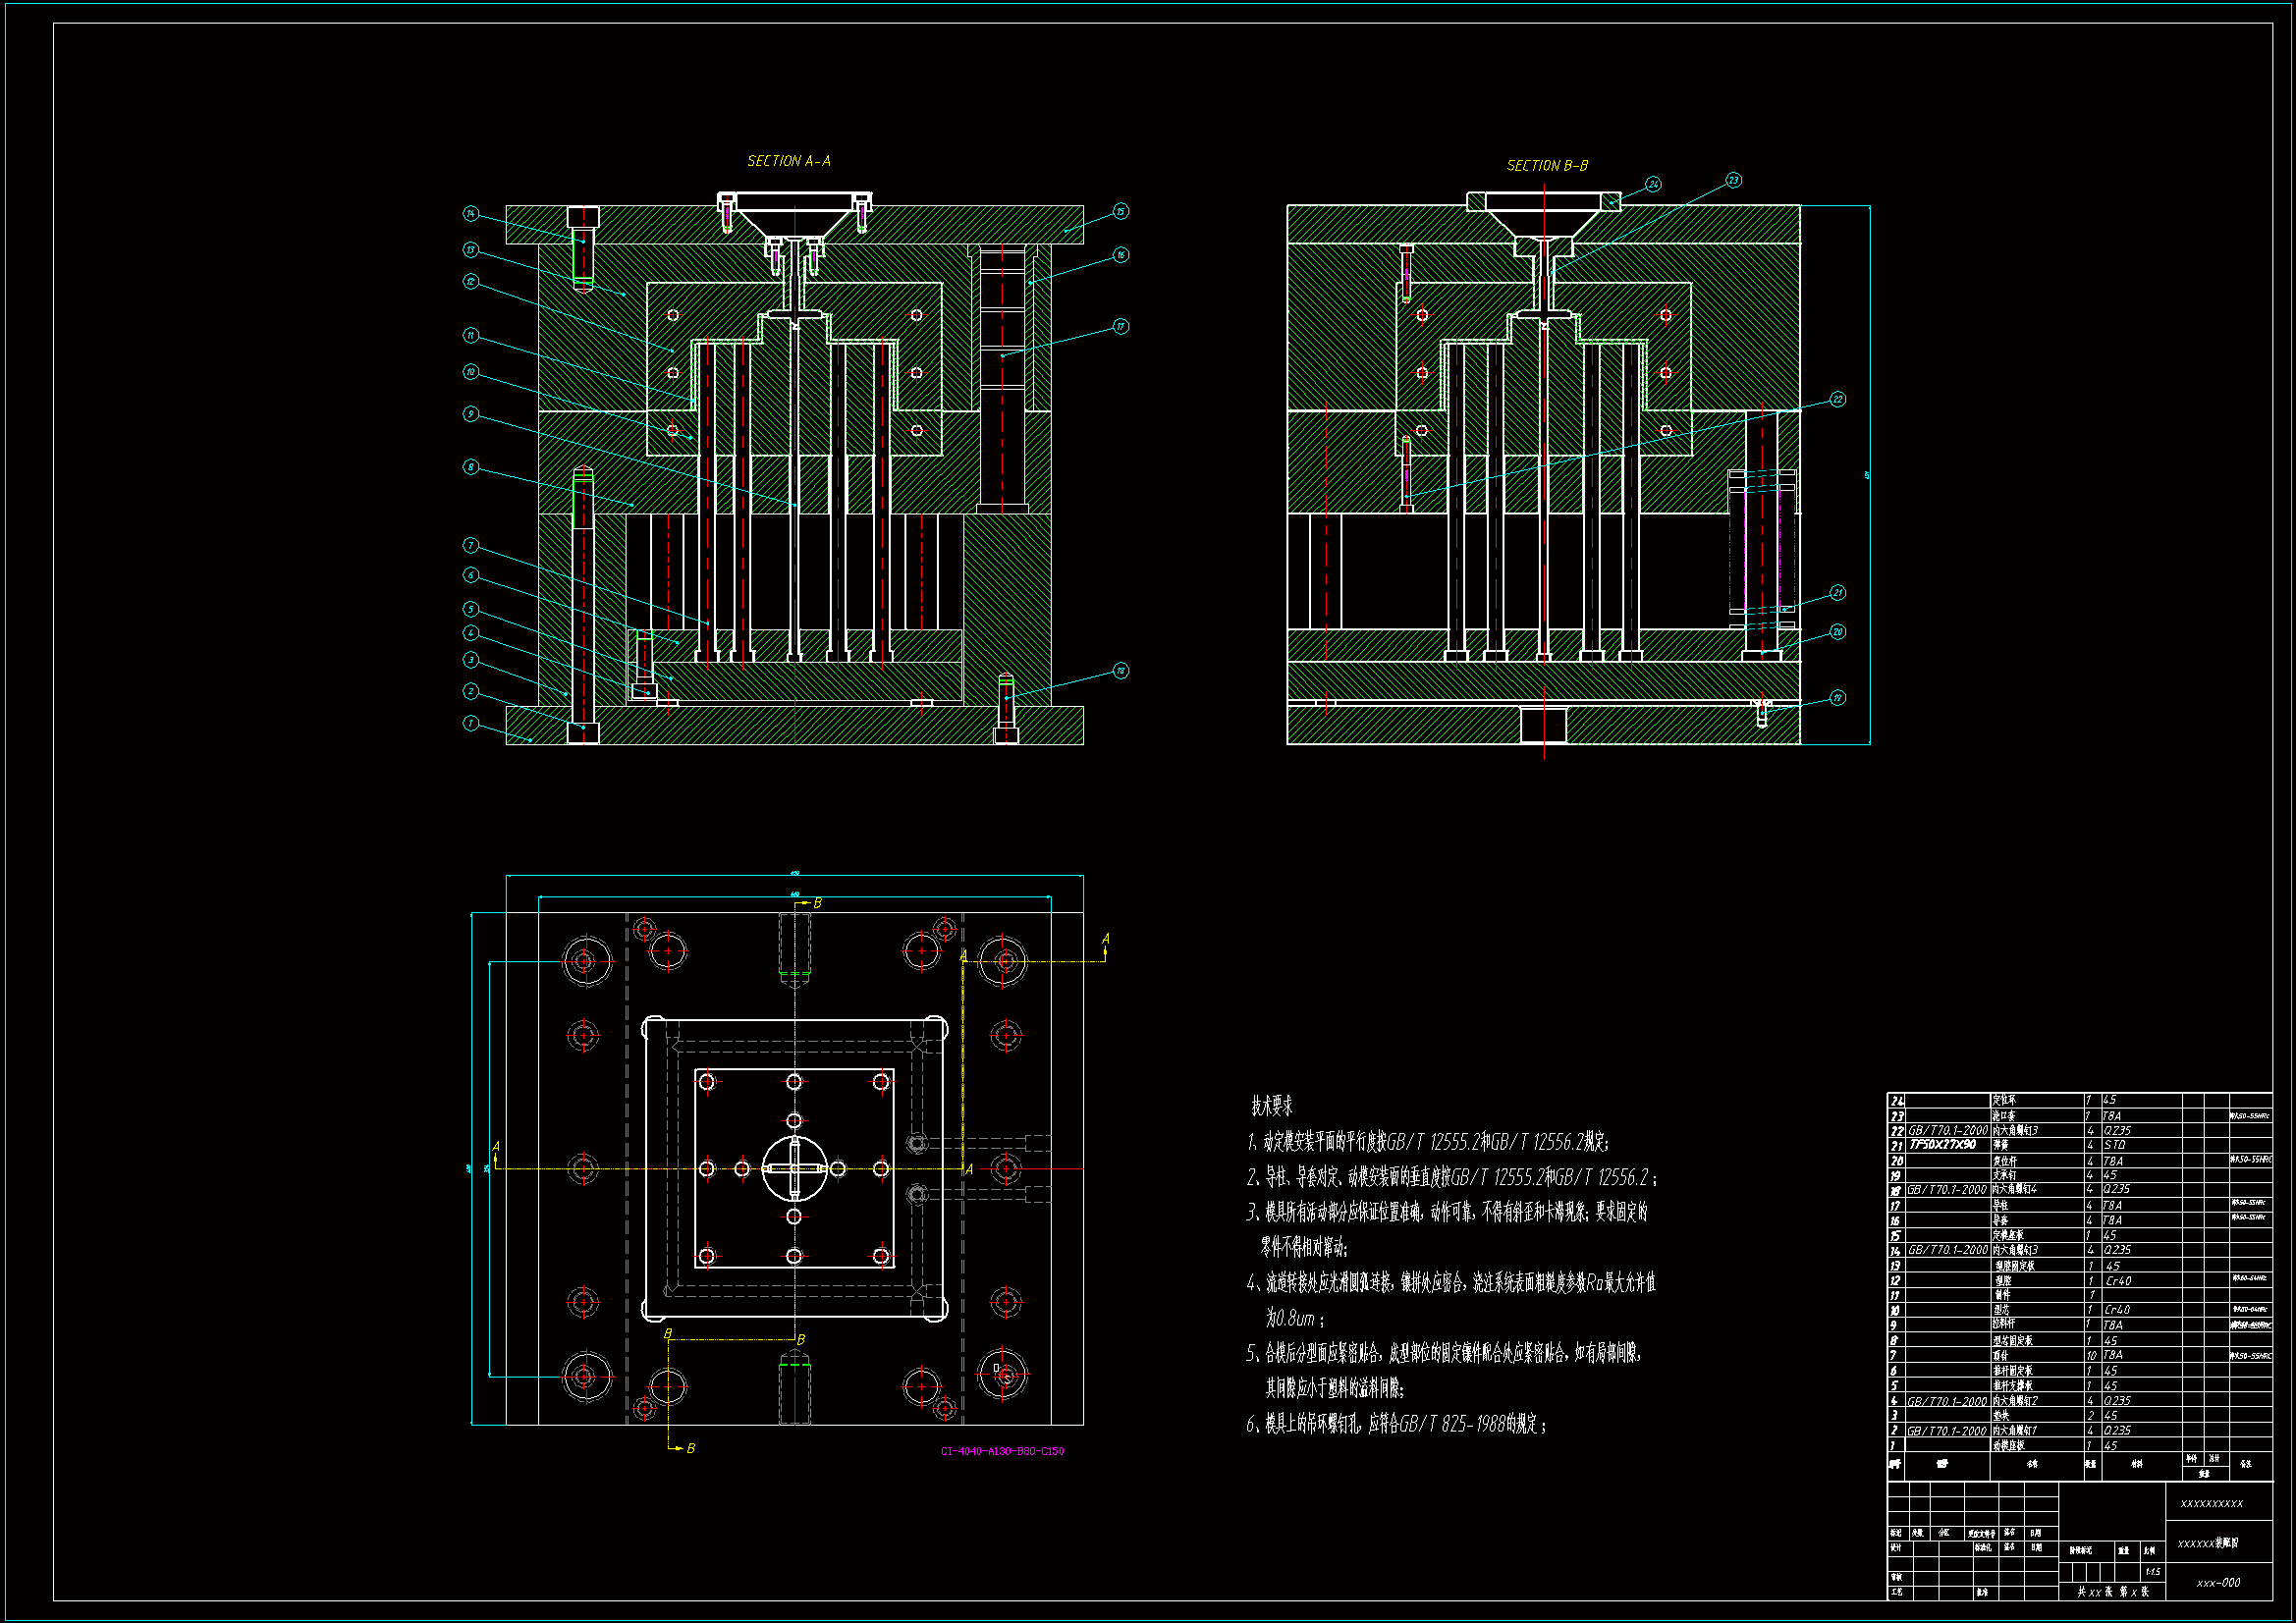
Task: Click the 技术要求 heading text
Action: pos(1272,1106)
